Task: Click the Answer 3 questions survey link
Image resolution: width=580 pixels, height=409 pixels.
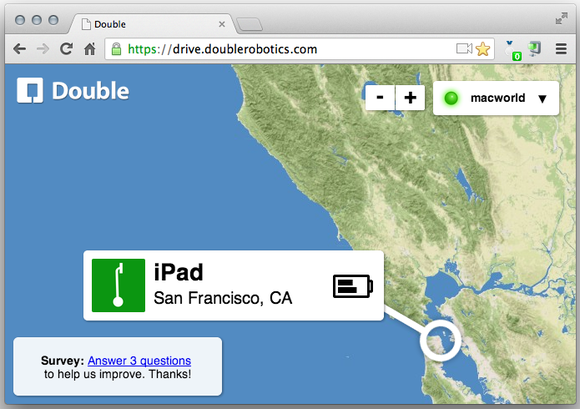Action: [139, 361]
